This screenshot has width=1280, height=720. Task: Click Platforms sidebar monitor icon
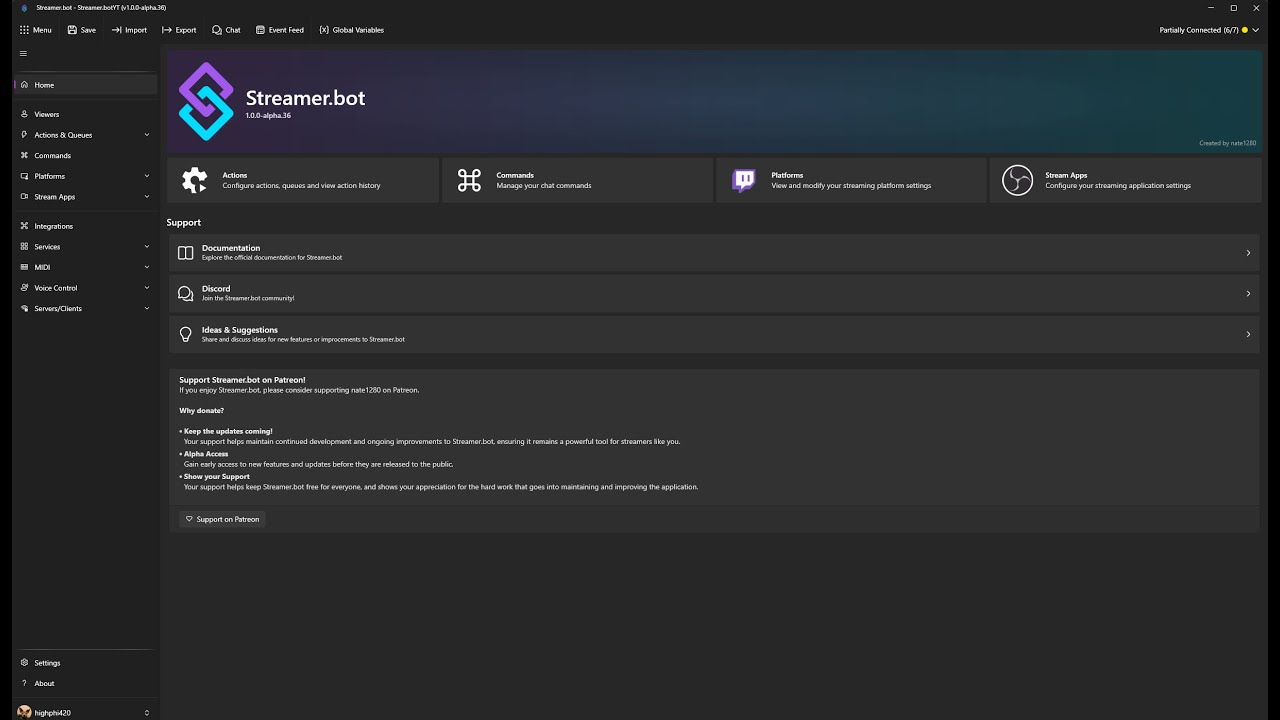point(24,176)
